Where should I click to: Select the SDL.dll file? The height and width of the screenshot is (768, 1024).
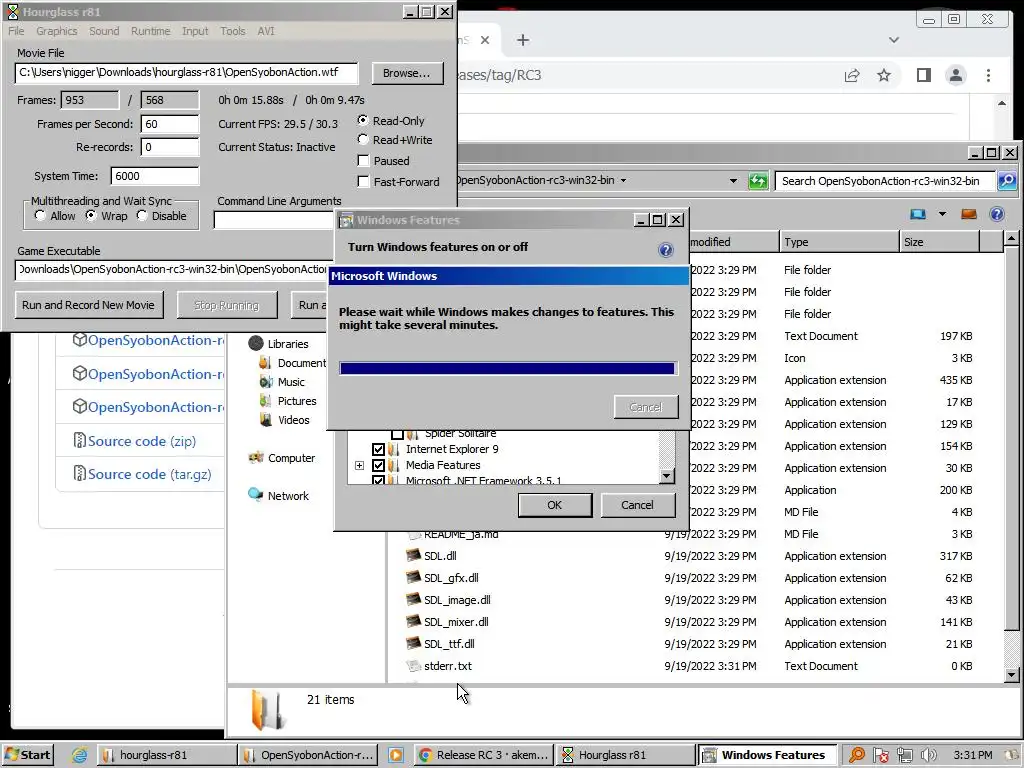[440, 556]
